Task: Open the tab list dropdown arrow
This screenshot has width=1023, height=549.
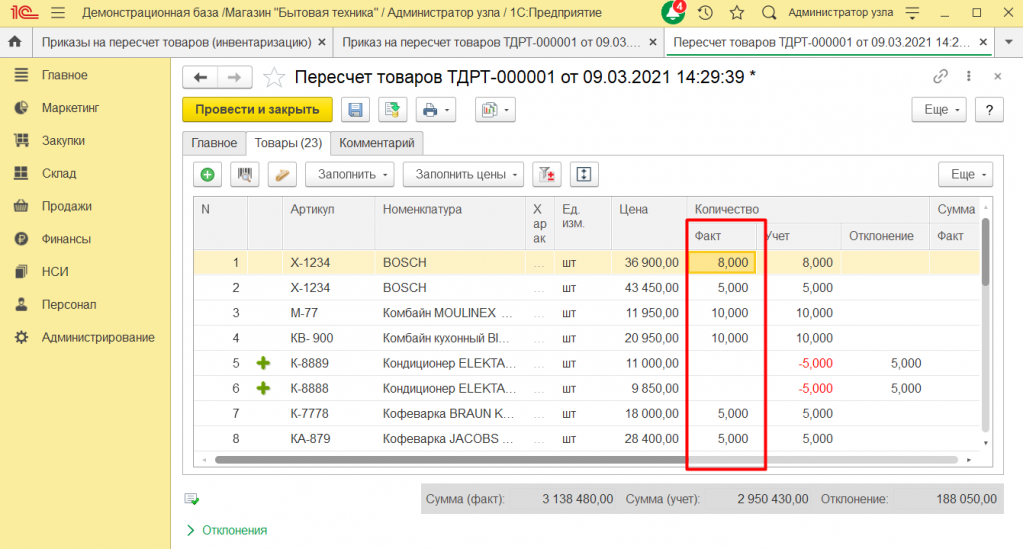Action: coord(1009,42)
